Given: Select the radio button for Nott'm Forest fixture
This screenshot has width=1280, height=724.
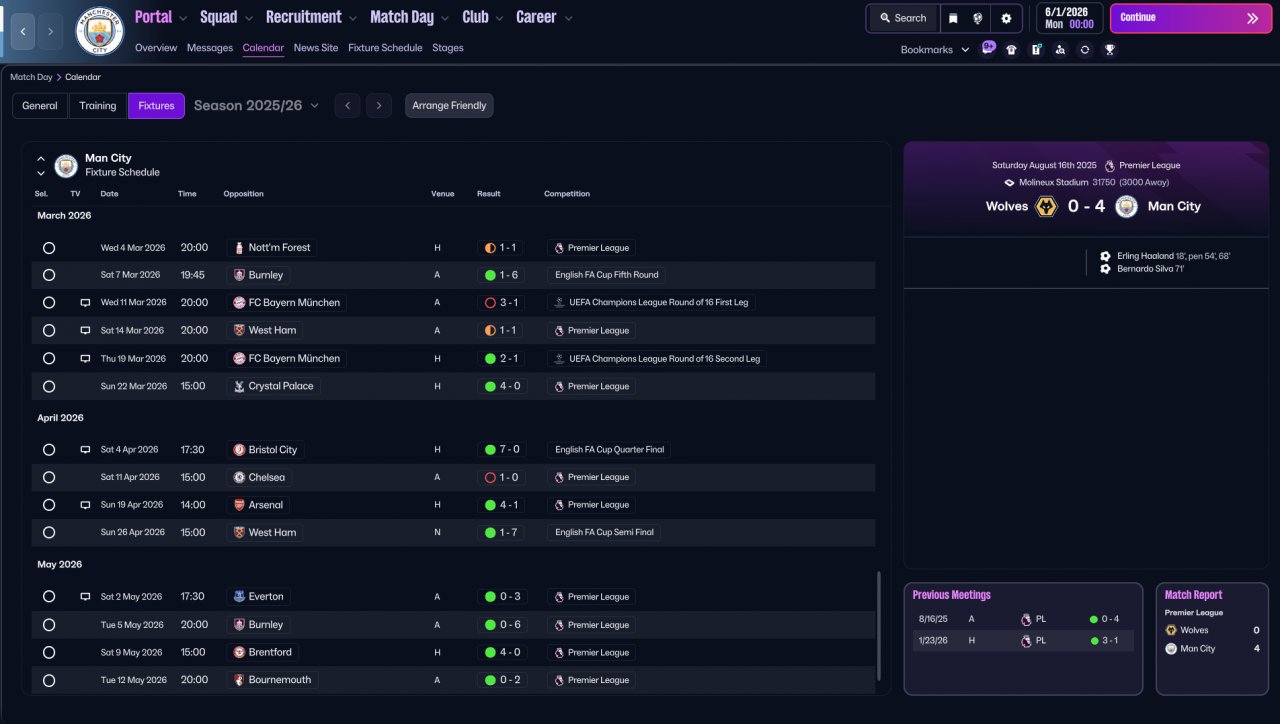Looking at the screenshot, I should [49, 248].
